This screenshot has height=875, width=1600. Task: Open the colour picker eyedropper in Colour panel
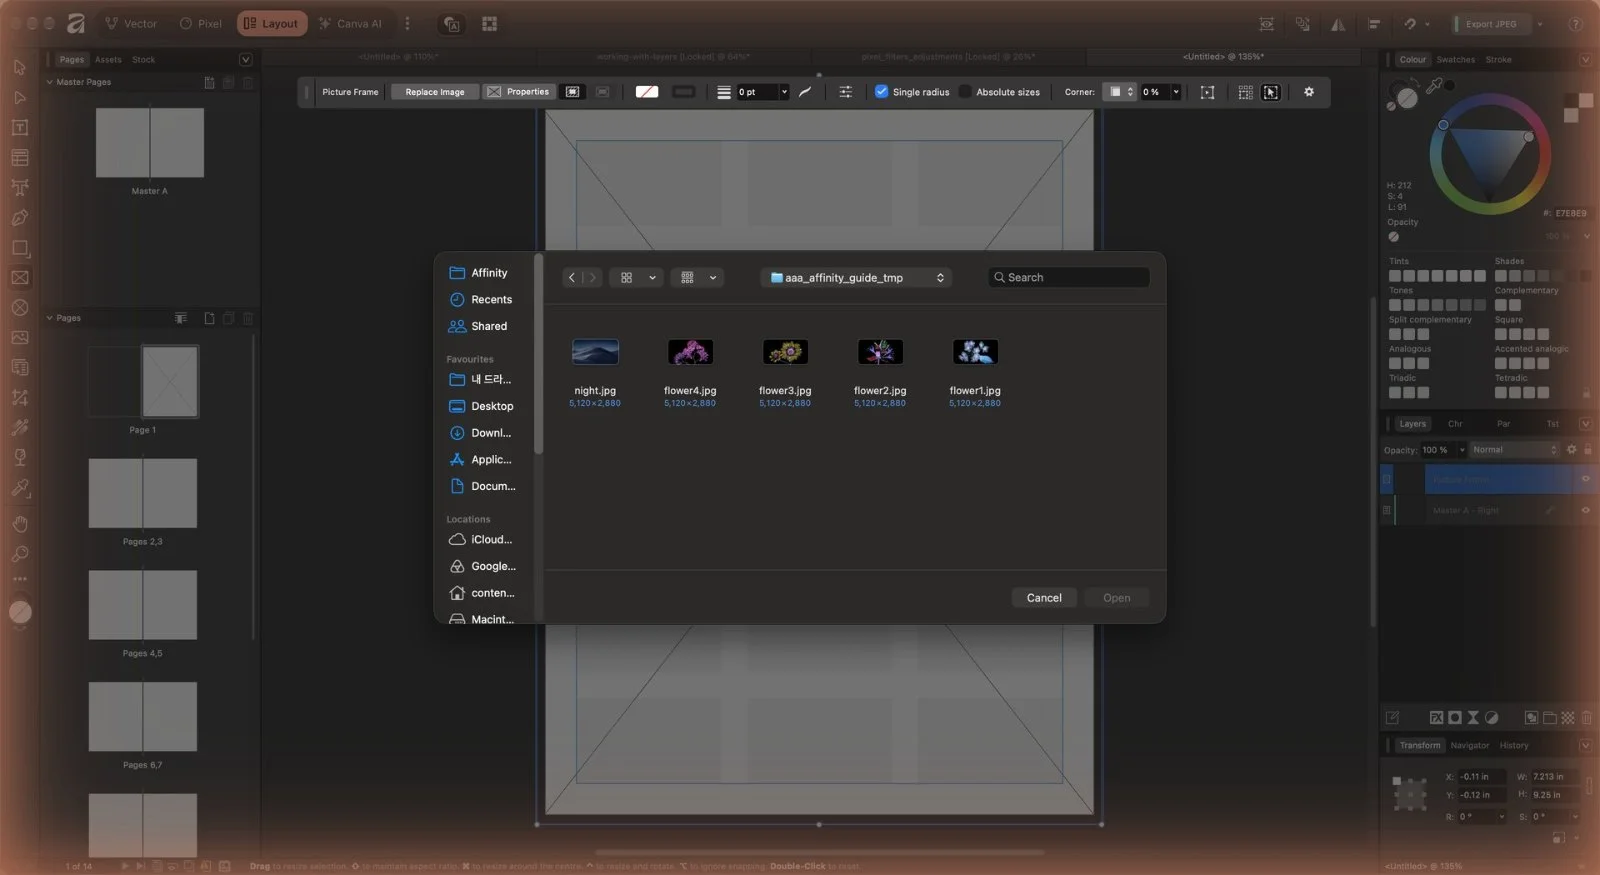click(1434, 86)
